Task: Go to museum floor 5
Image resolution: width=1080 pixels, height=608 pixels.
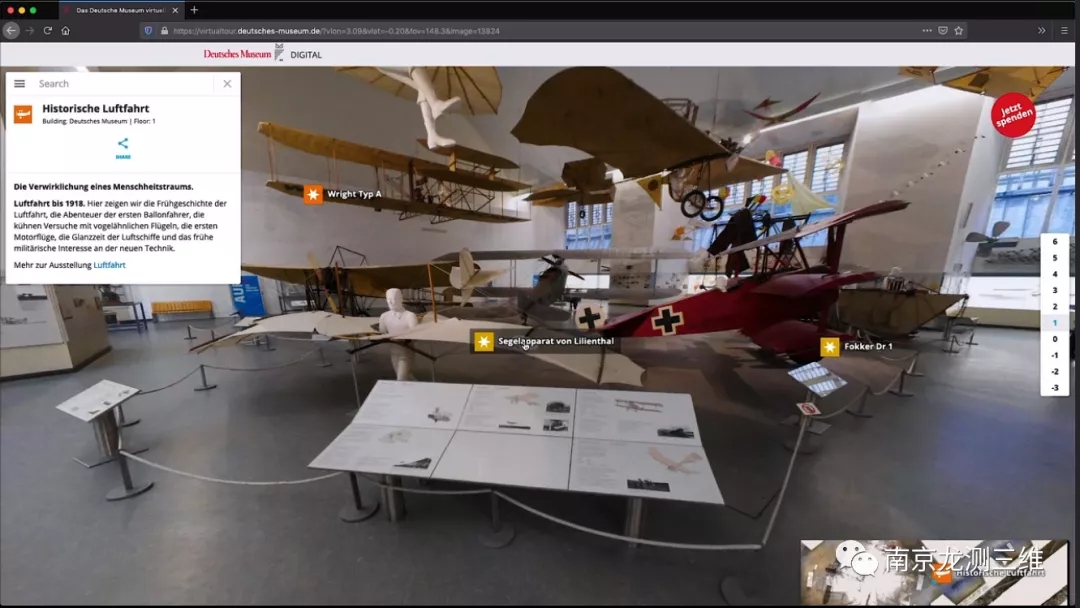Action: (x=1055, y=258)
